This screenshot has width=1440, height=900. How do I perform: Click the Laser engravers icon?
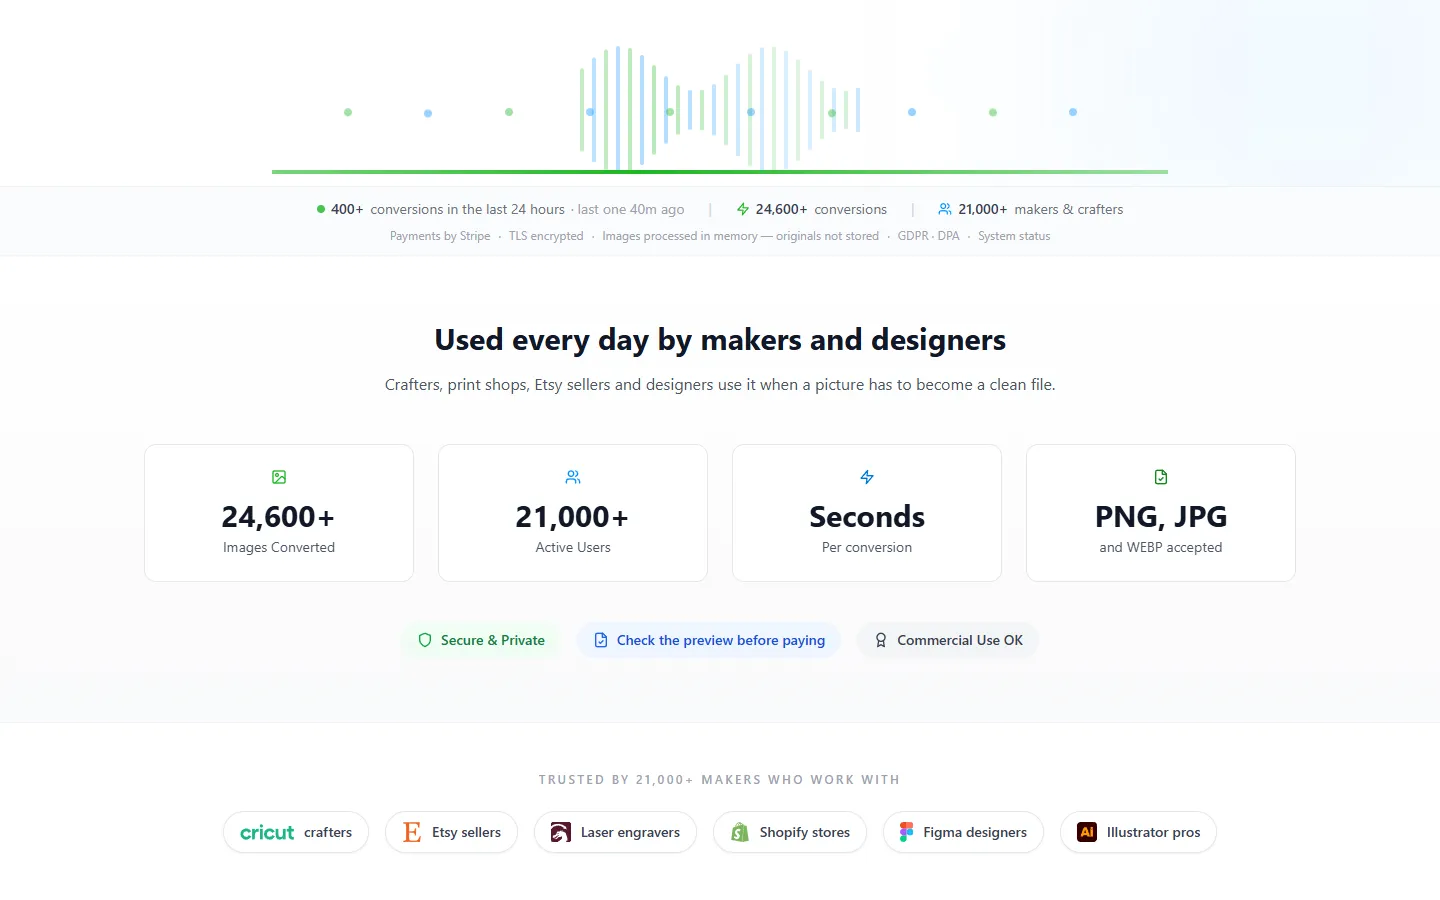click(561, 832)
